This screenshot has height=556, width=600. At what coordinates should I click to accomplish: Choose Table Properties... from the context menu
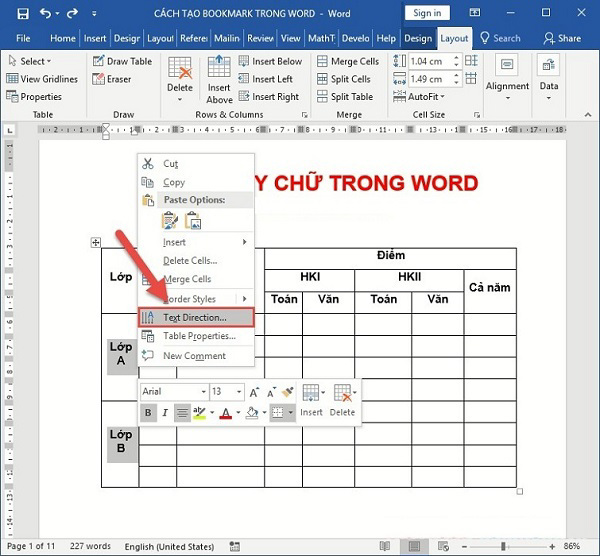196,336
